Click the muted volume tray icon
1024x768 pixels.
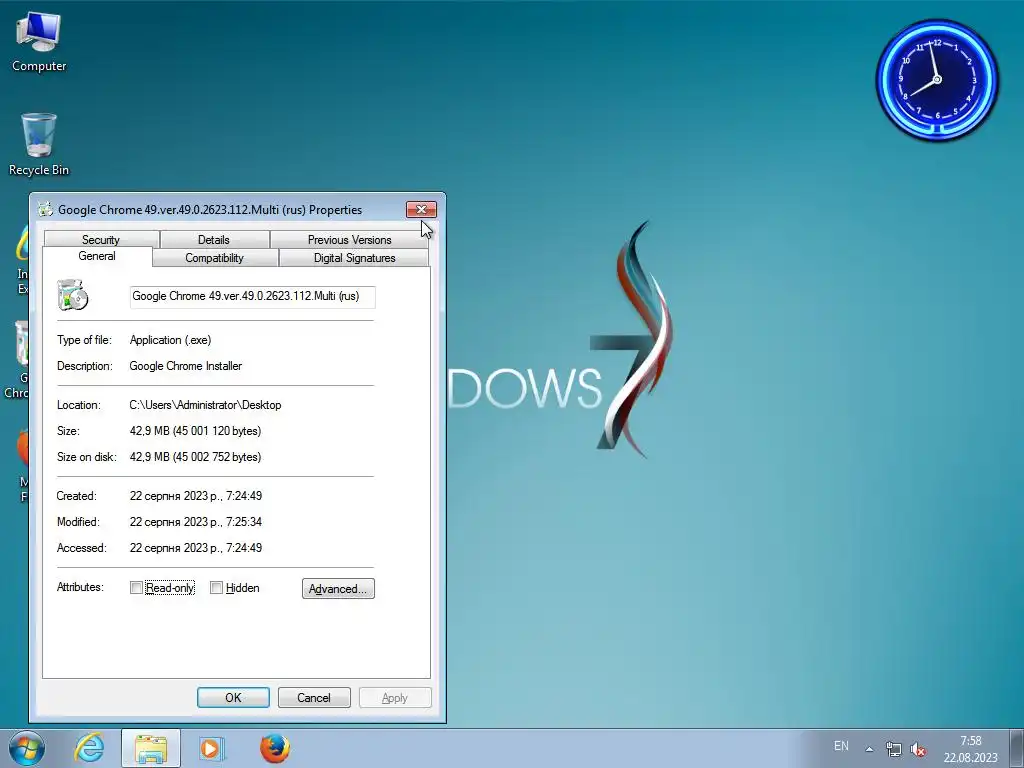(918, 749)
